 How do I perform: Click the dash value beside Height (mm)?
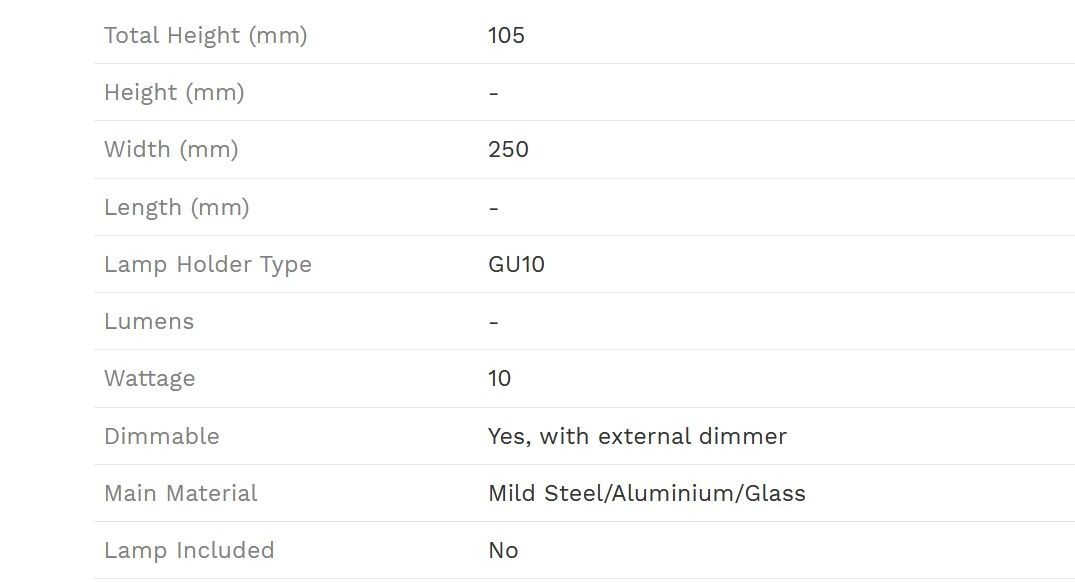point(494,93)
